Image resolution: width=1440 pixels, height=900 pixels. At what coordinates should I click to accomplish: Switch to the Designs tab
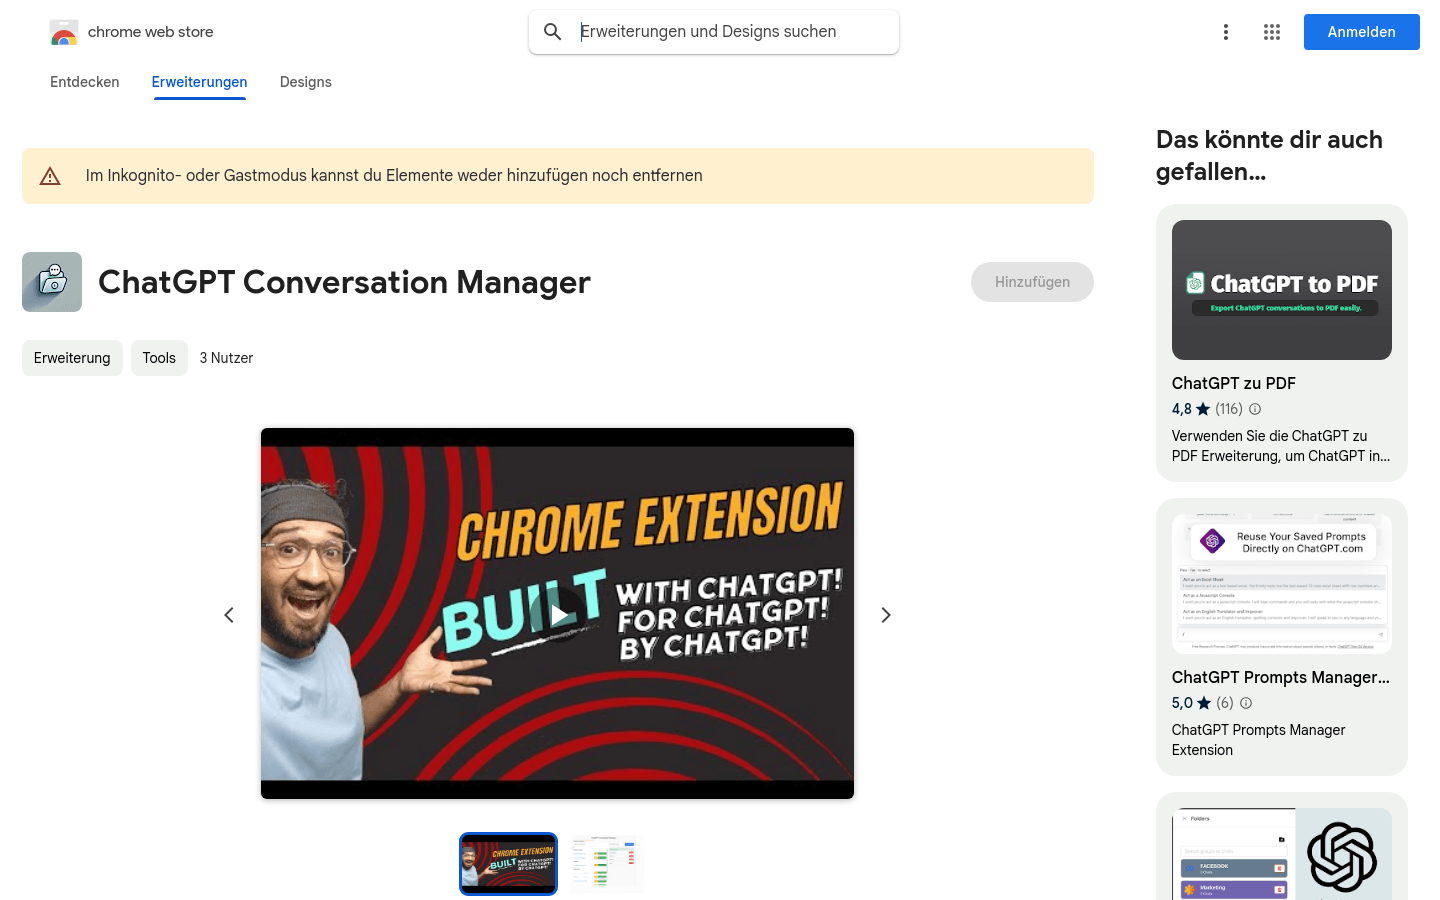tap(306, 82)
